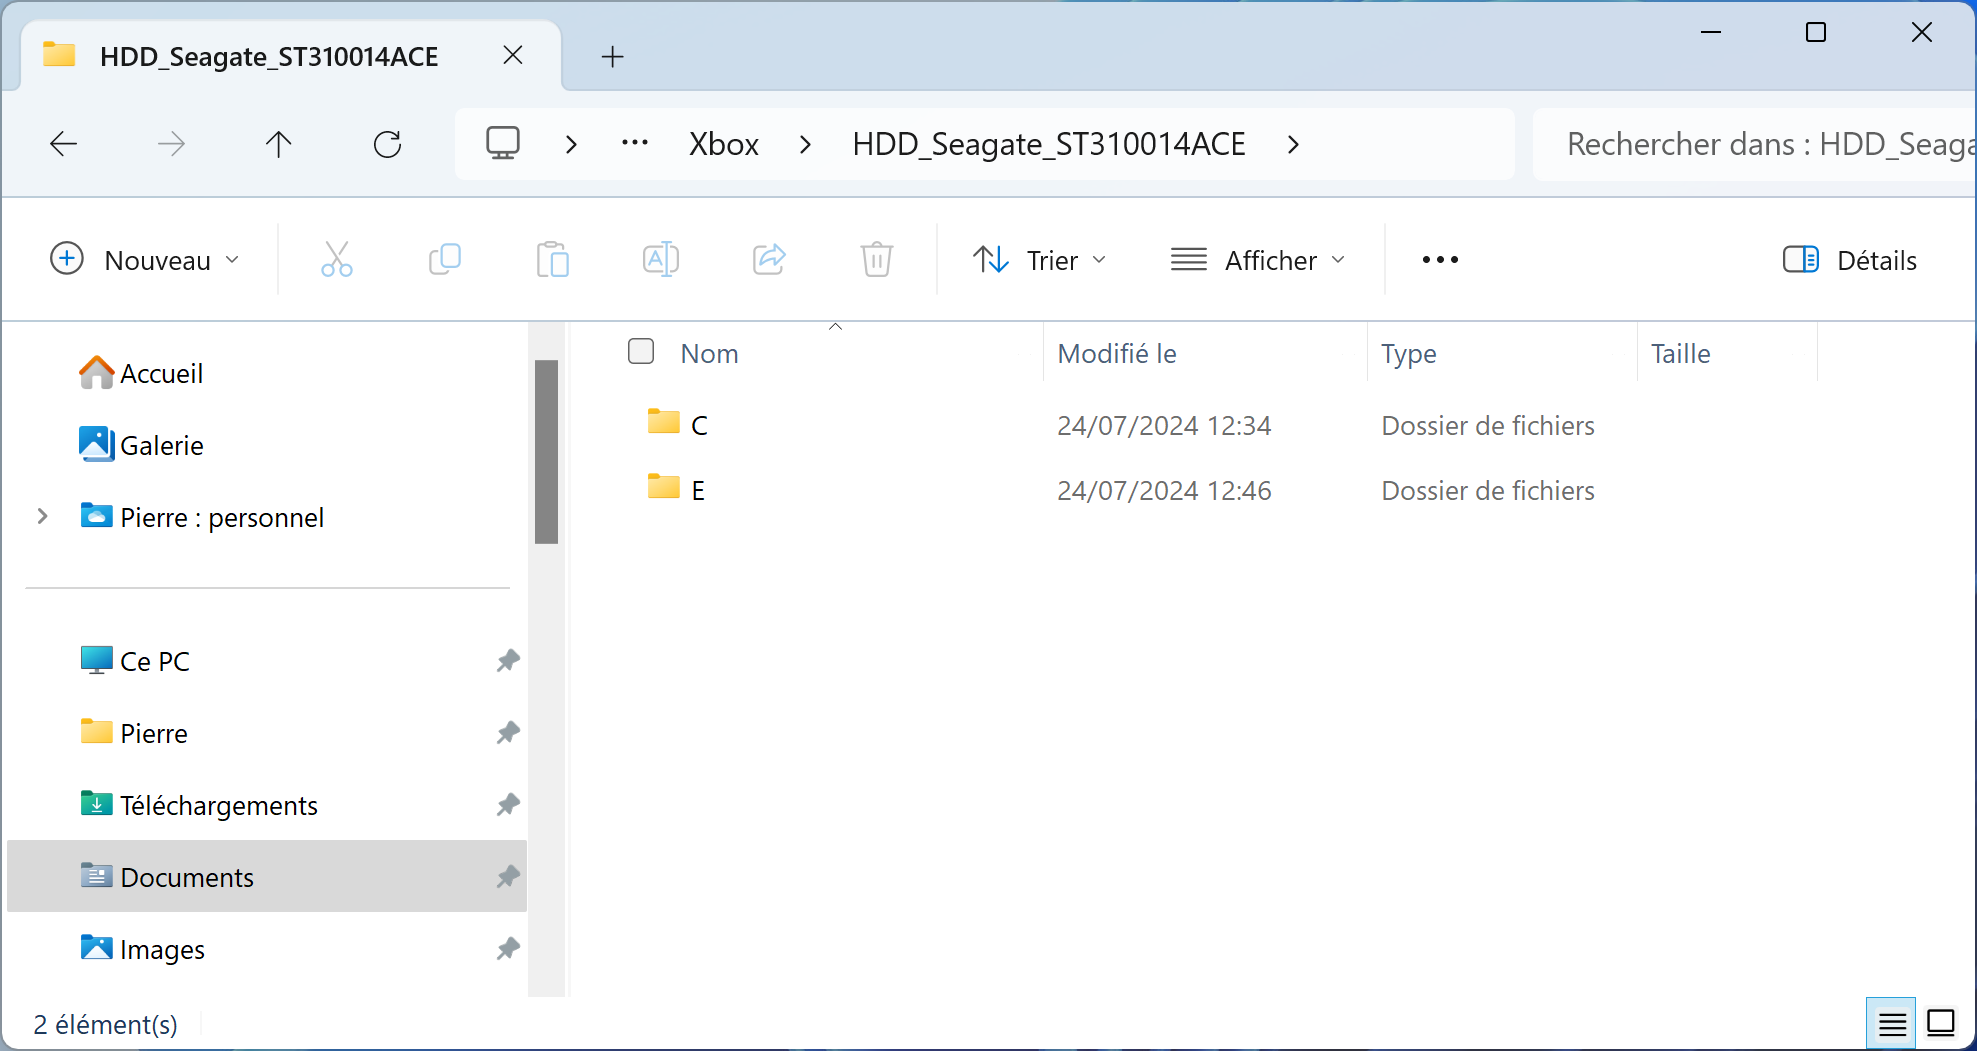
Task: Select Pierre : personnel in sidebar
Action: [222, 518]
